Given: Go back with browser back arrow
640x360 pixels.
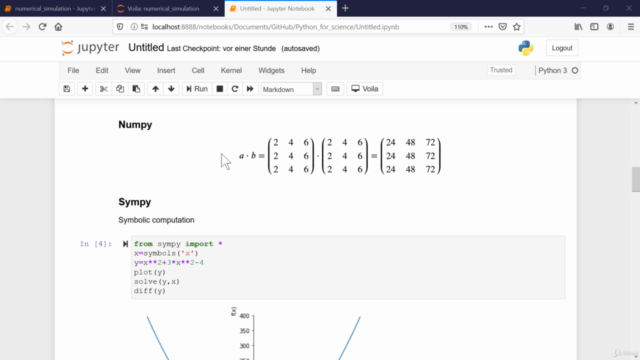Looking at the screenshot, I should tap(10, 27).
